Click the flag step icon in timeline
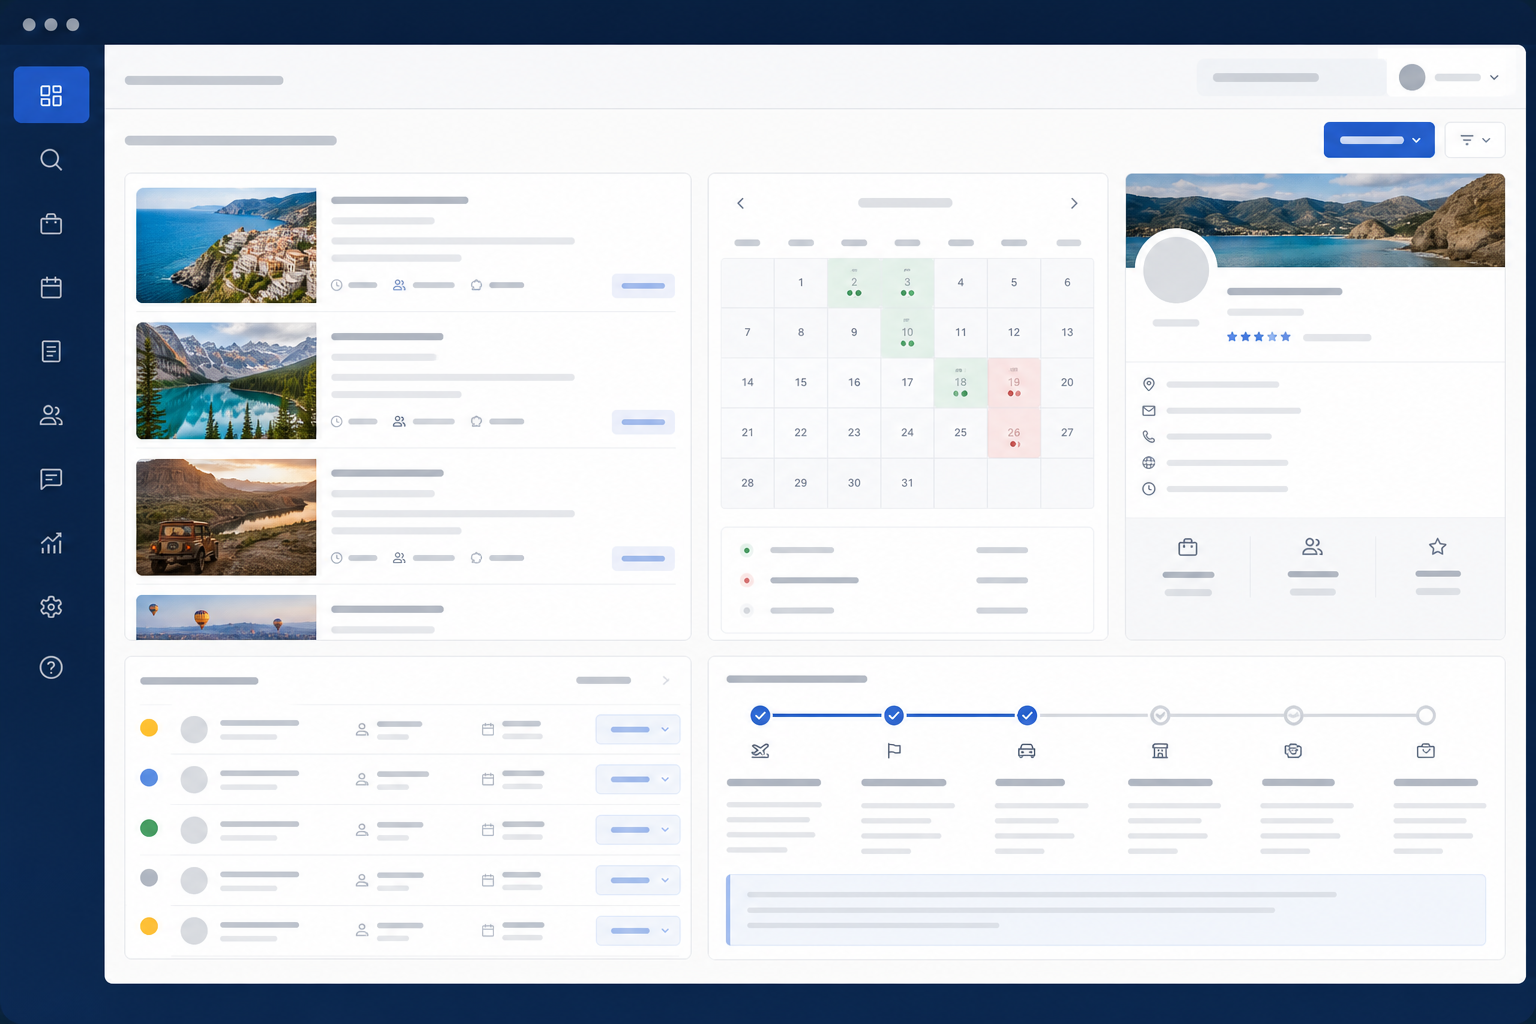 click(894, 751)
